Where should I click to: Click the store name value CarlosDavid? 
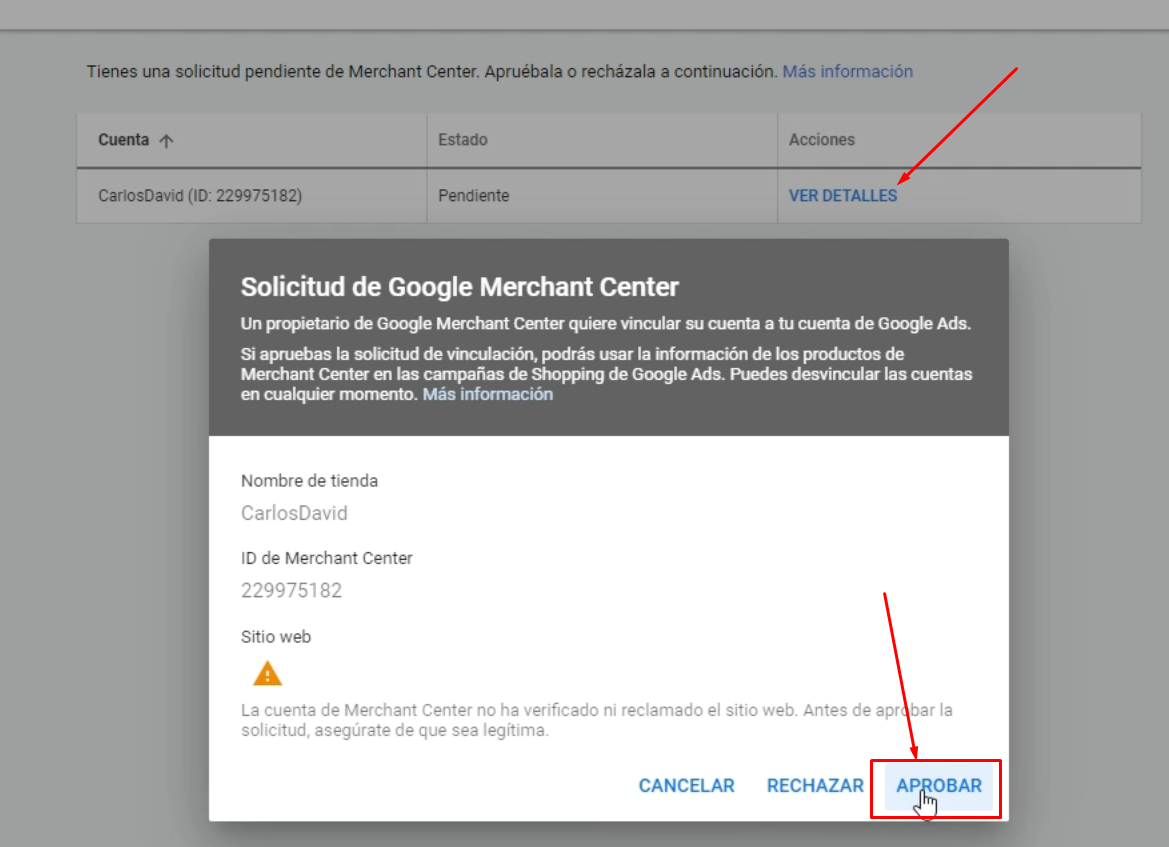[x=294, y=514]
